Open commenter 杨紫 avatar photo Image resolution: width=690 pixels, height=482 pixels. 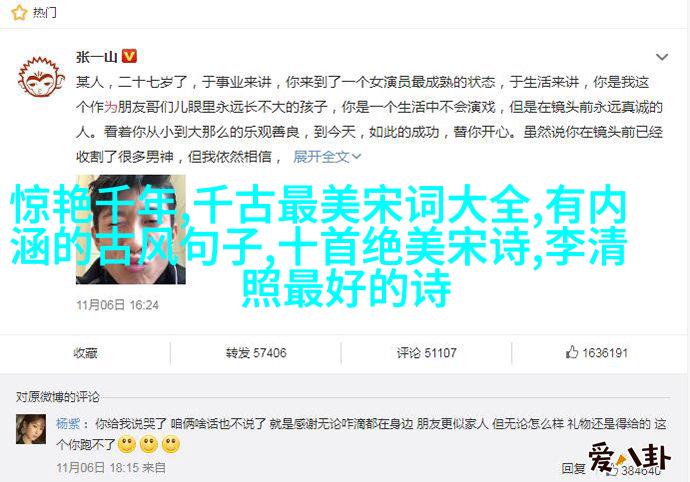click(31, 429)
